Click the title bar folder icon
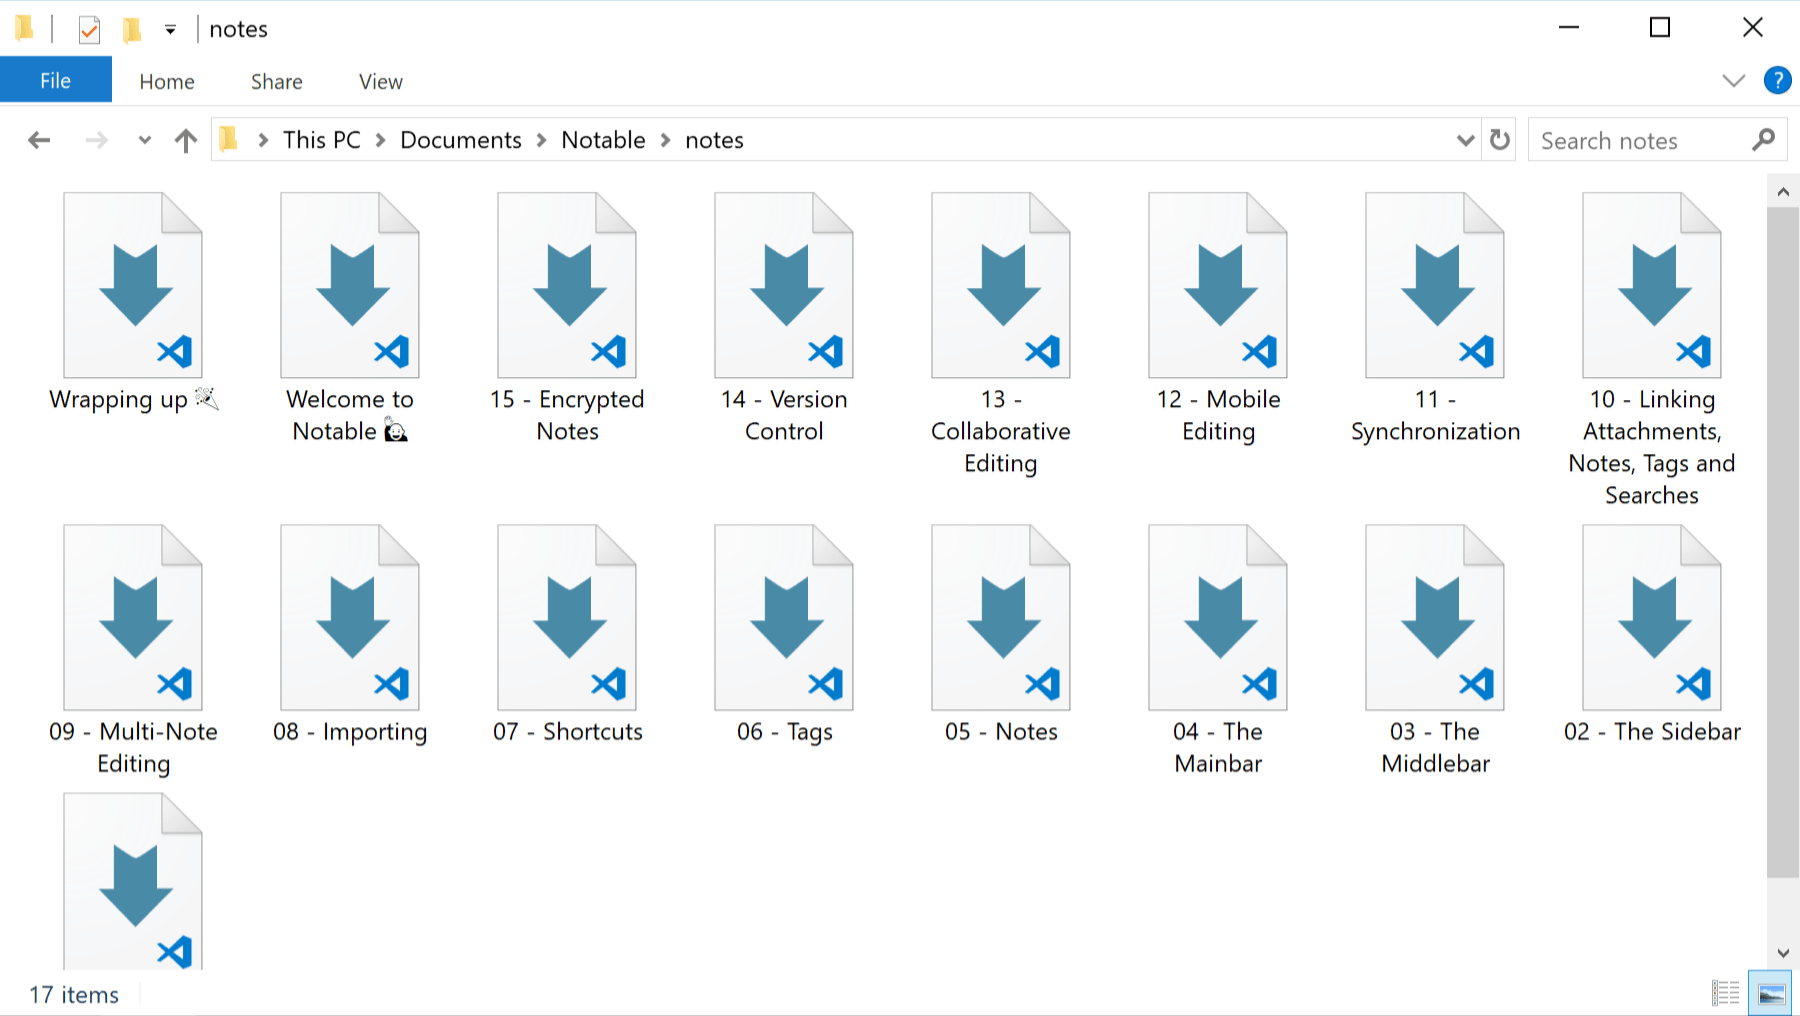 pyautogui.click(x=25, y=29)
